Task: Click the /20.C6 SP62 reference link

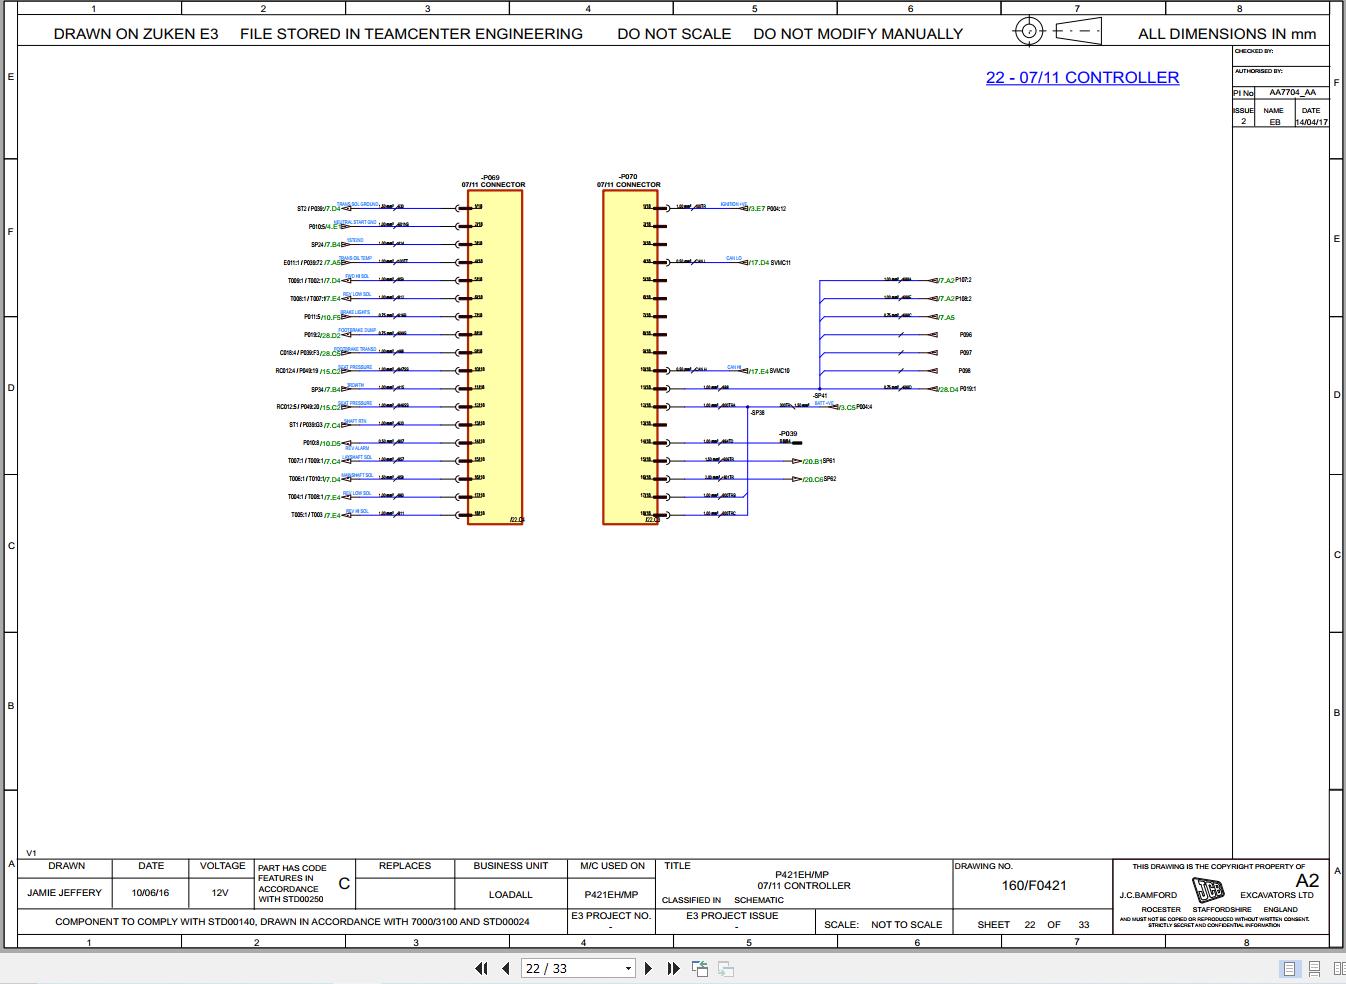Action: point(811,479)
